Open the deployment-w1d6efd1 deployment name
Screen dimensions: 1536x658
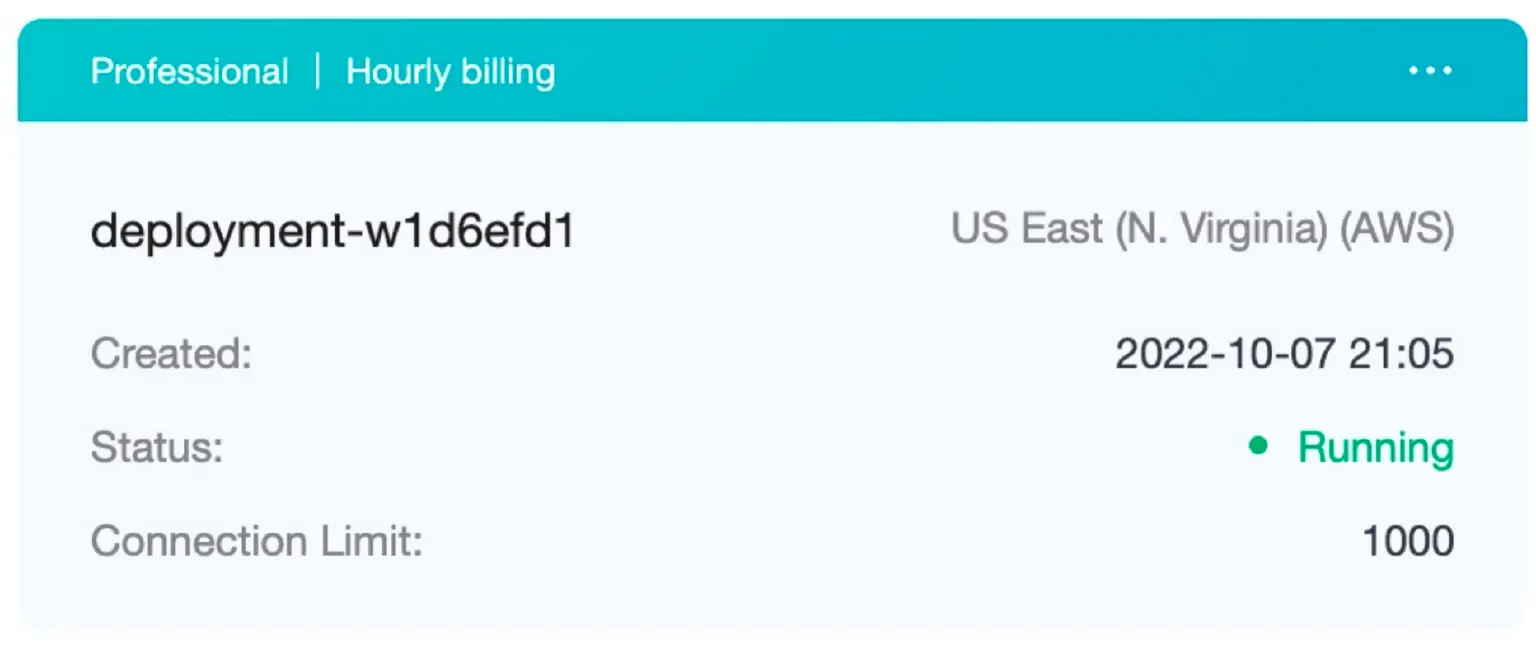[x=332, y=232]
